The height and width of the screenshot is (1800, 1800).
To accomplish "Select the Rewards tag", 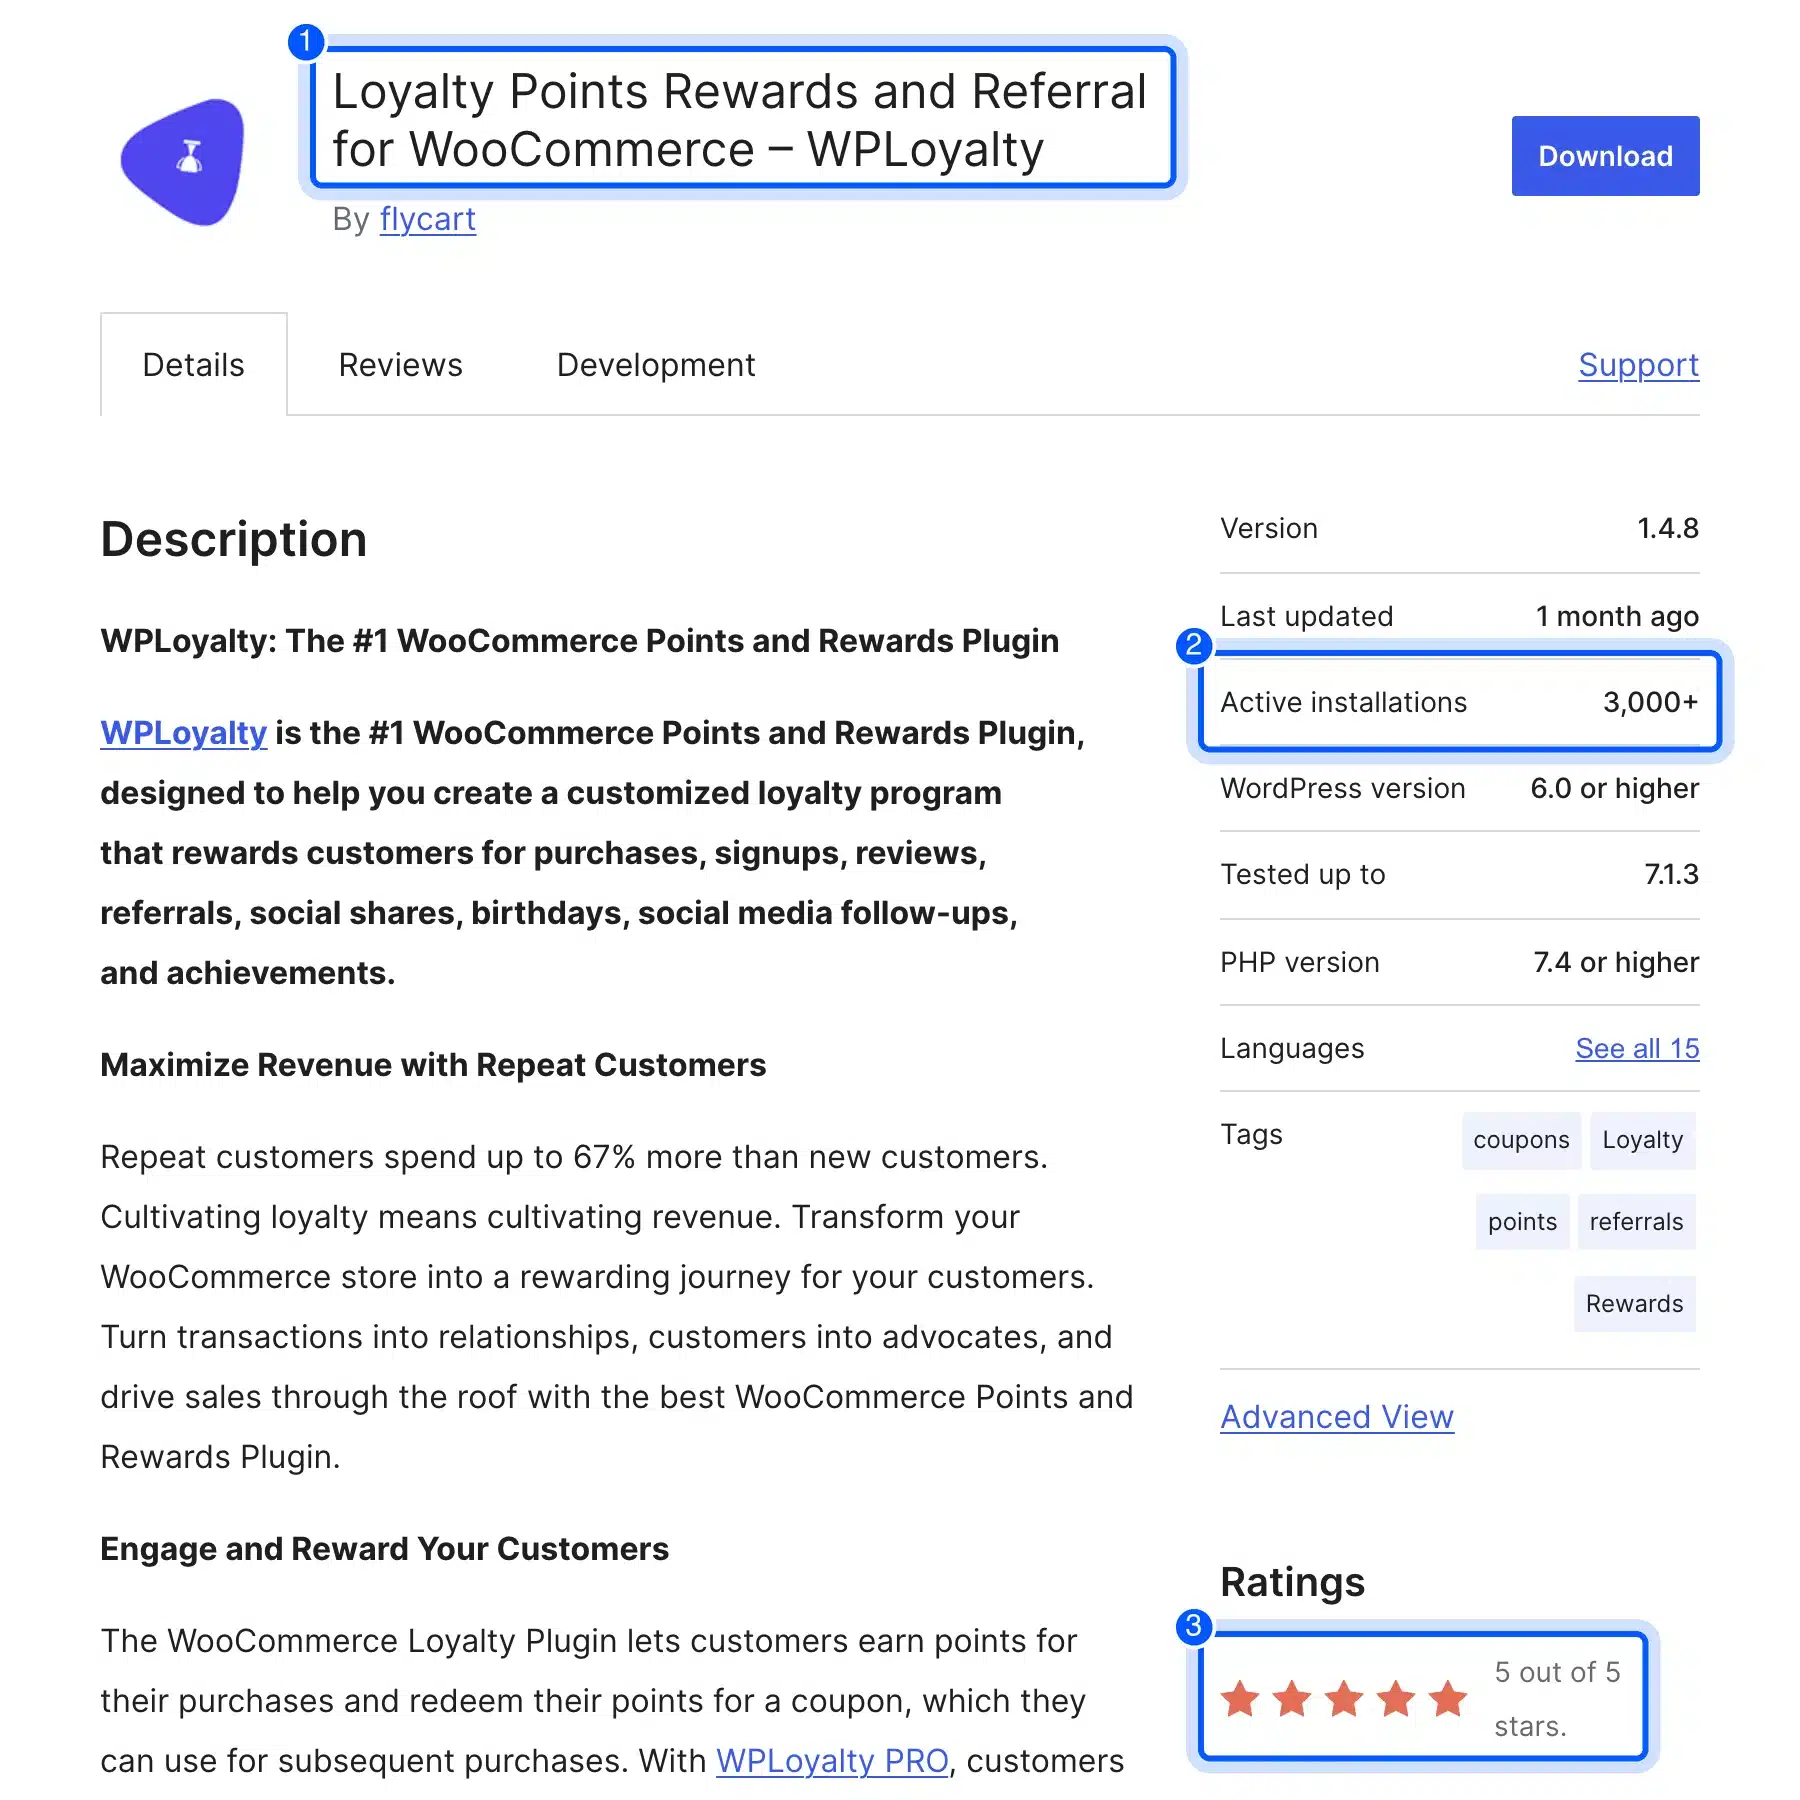I will [1634, 1304].
